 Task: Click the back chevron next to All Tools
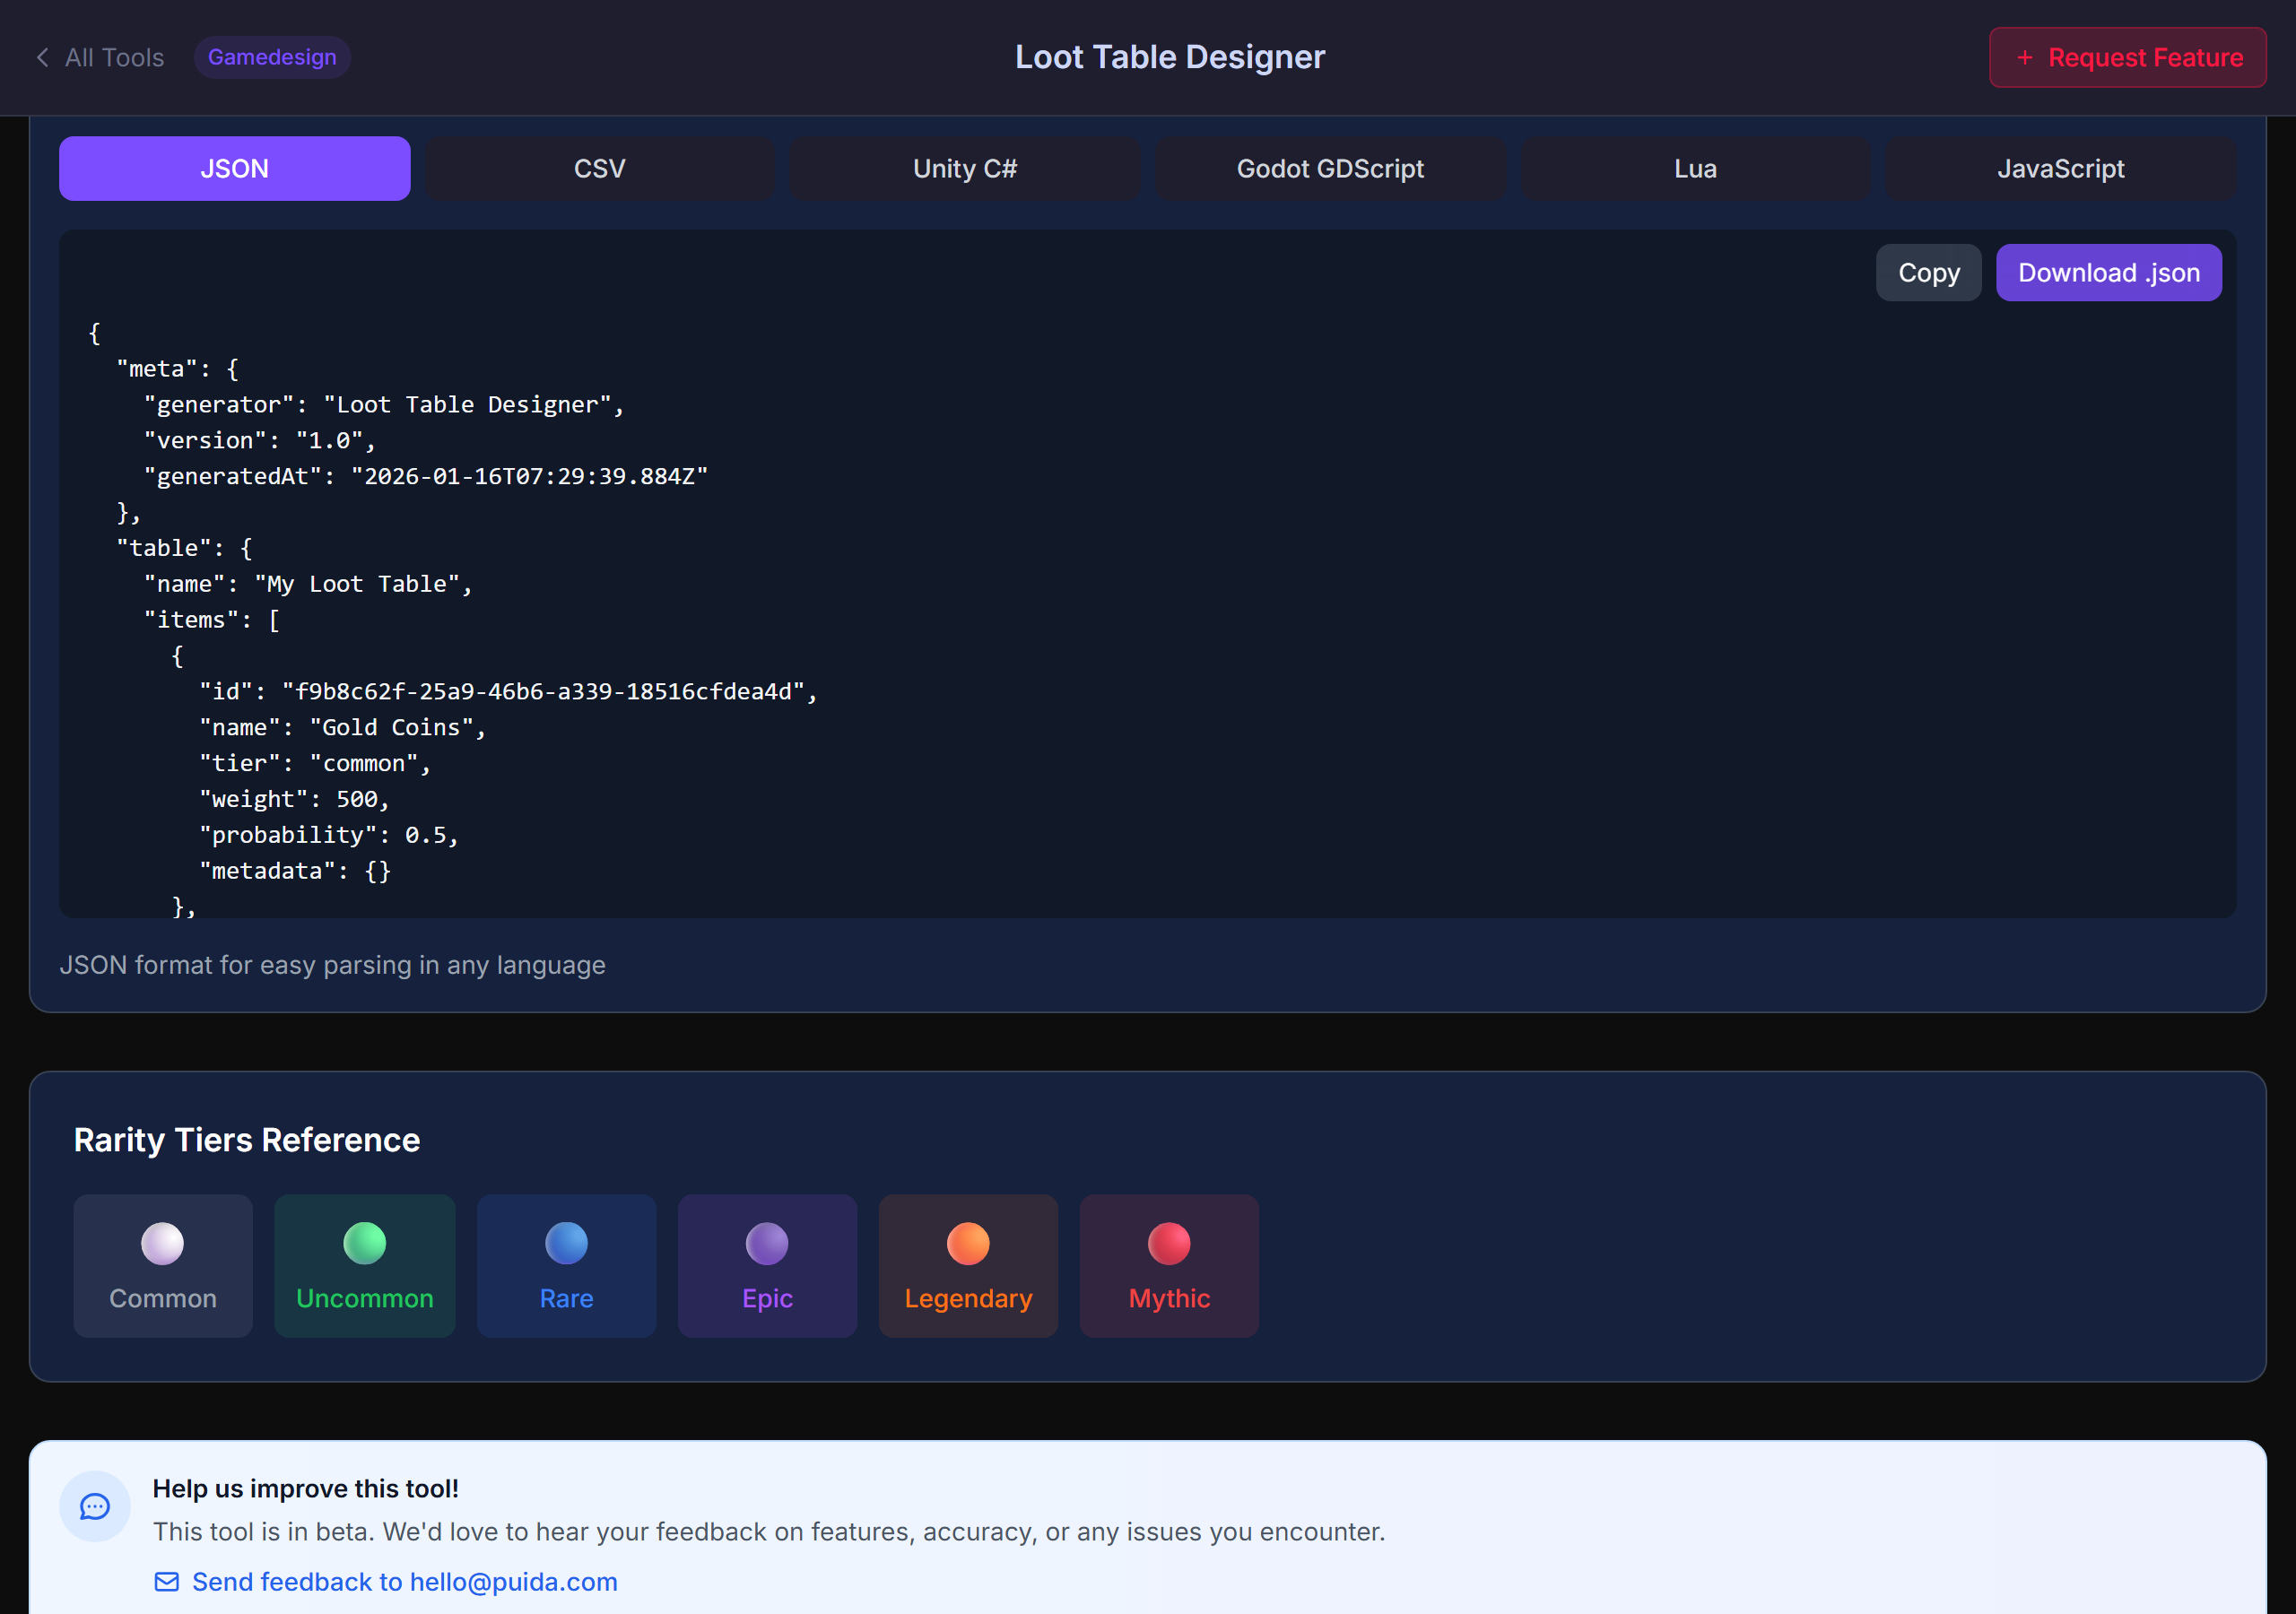coord(42,57)
